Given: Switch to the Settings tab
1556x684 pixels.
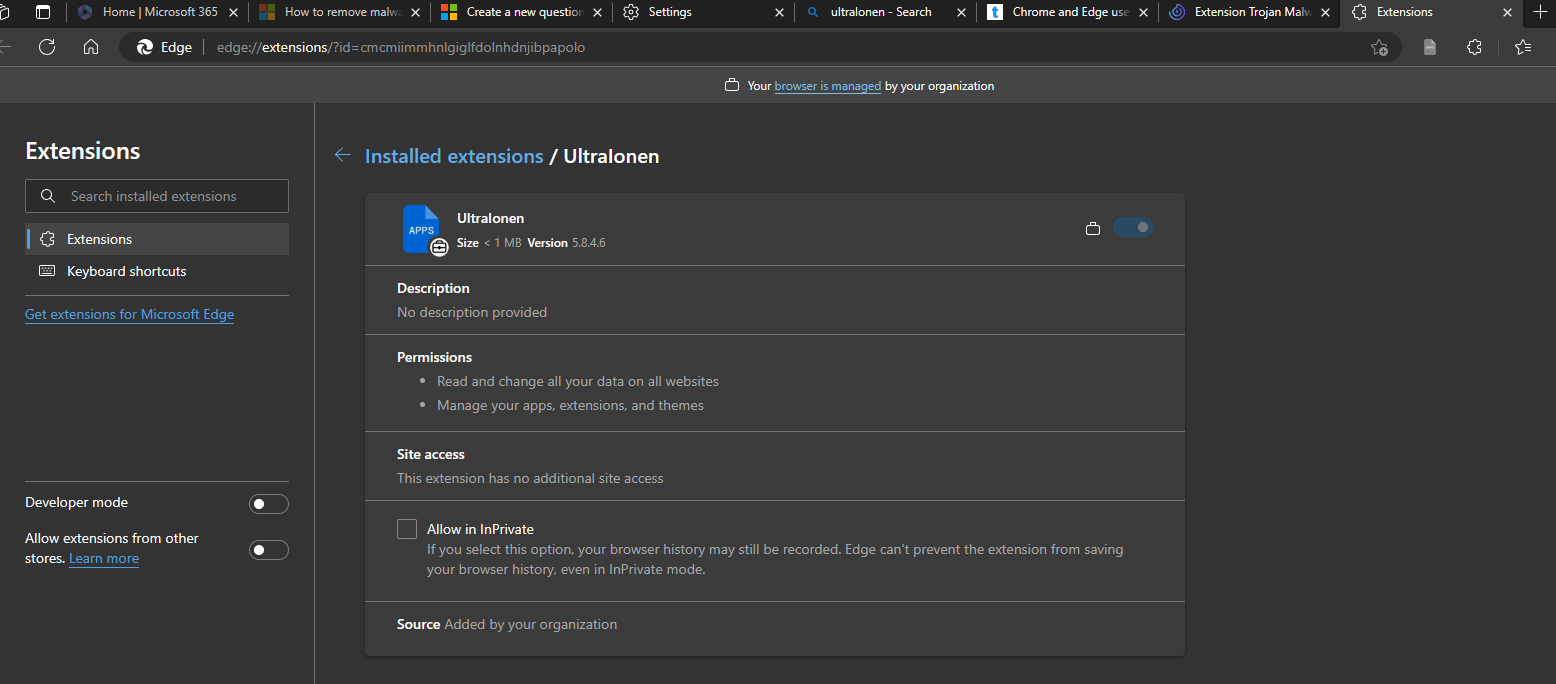Looking at the screenshot, I should point(704,12).
